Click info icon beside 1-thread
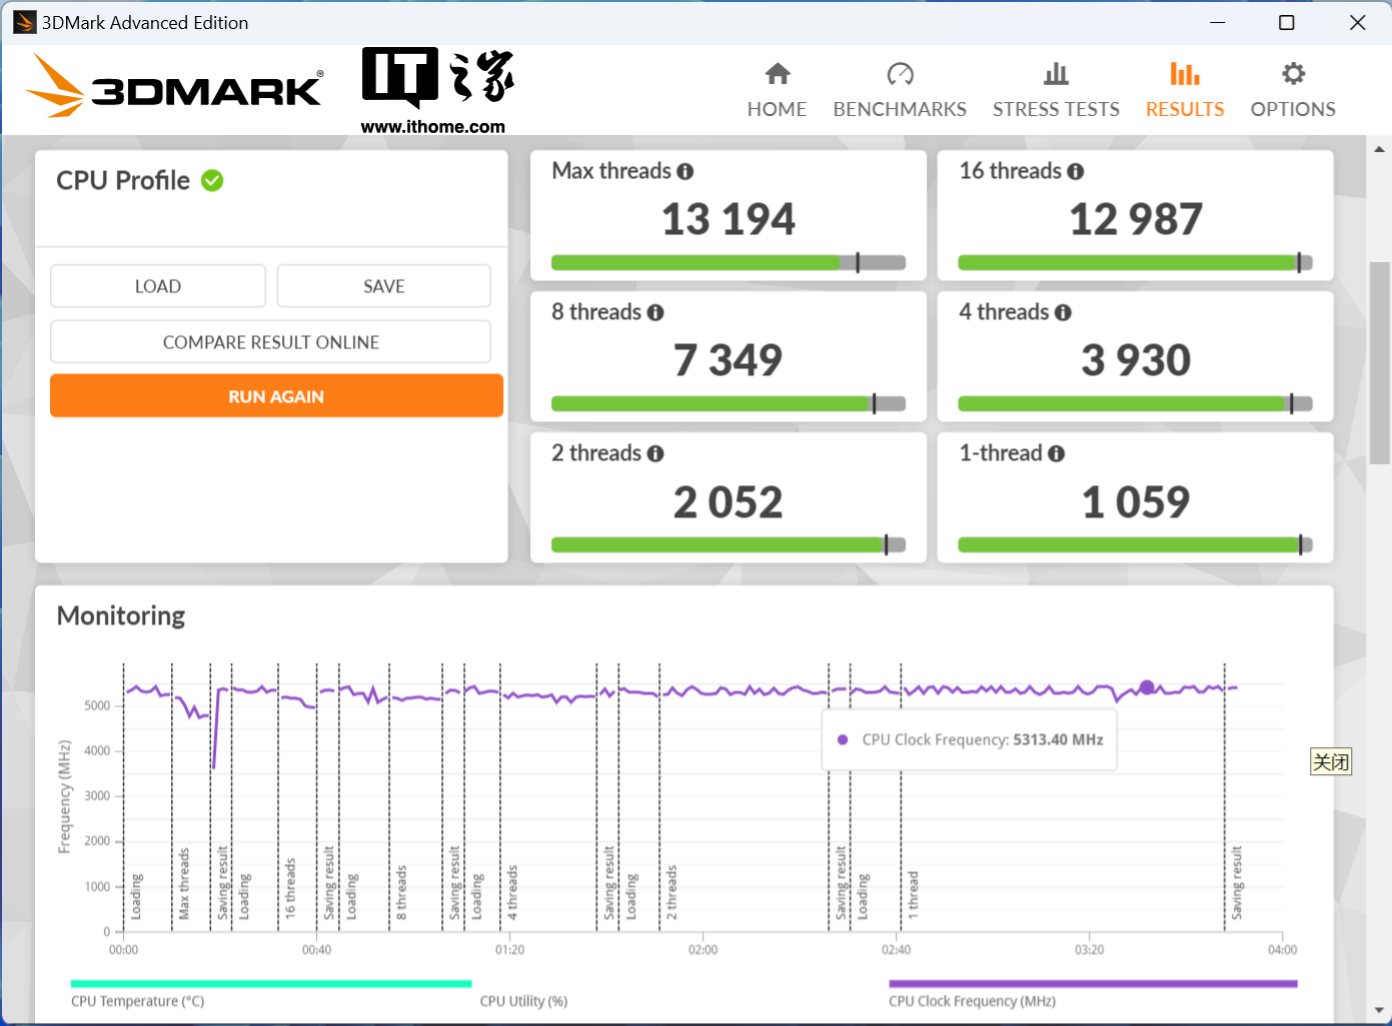Viewport: 1392px width, 1026px height. click(x=1056, y=454)
